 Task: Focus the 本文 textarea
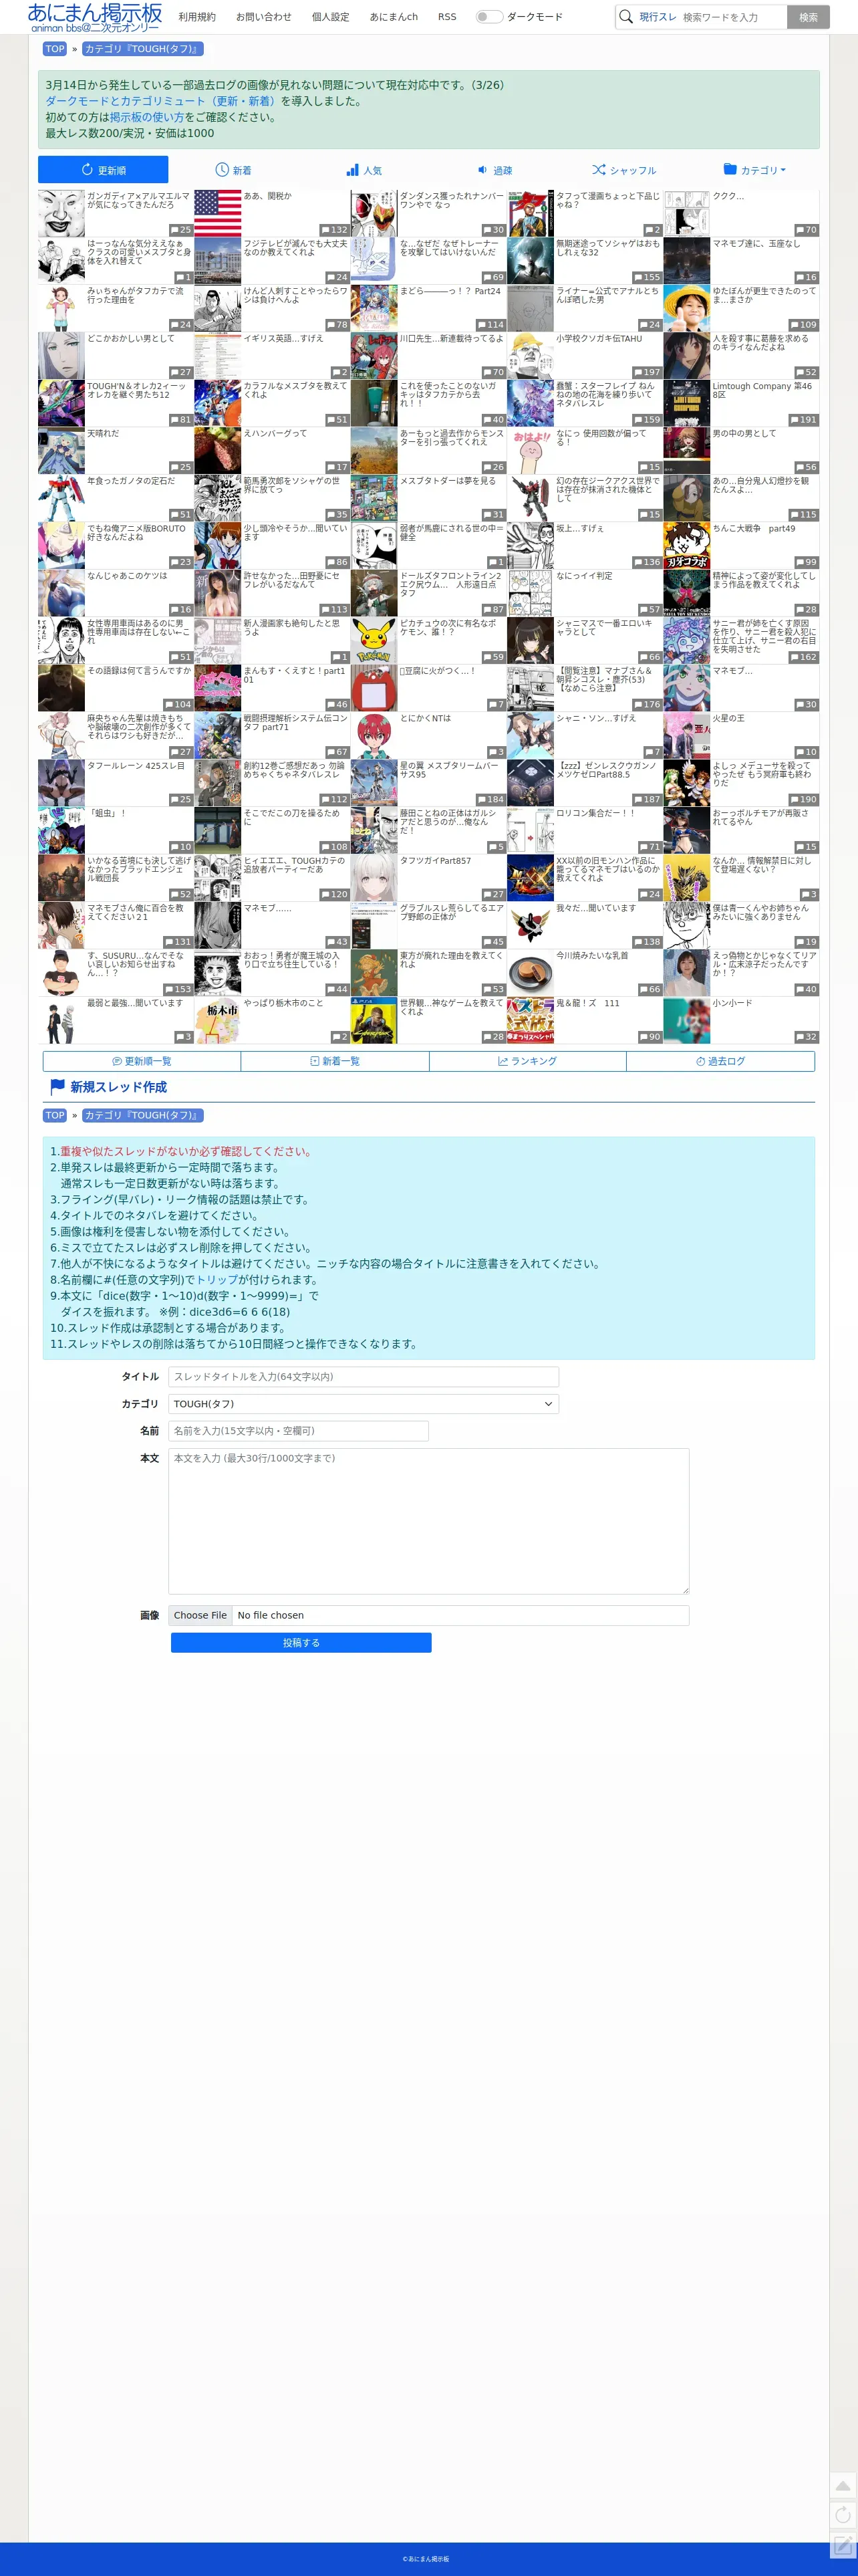click(428, 1521)
